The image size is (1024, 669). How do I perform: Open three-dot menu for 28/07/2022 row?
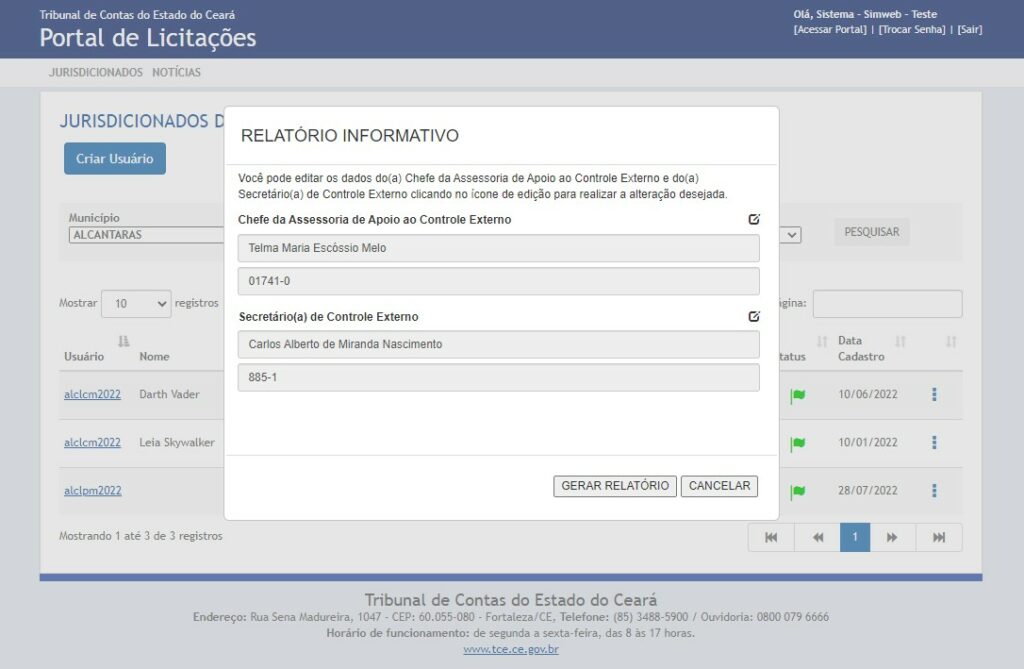(934, 491)
